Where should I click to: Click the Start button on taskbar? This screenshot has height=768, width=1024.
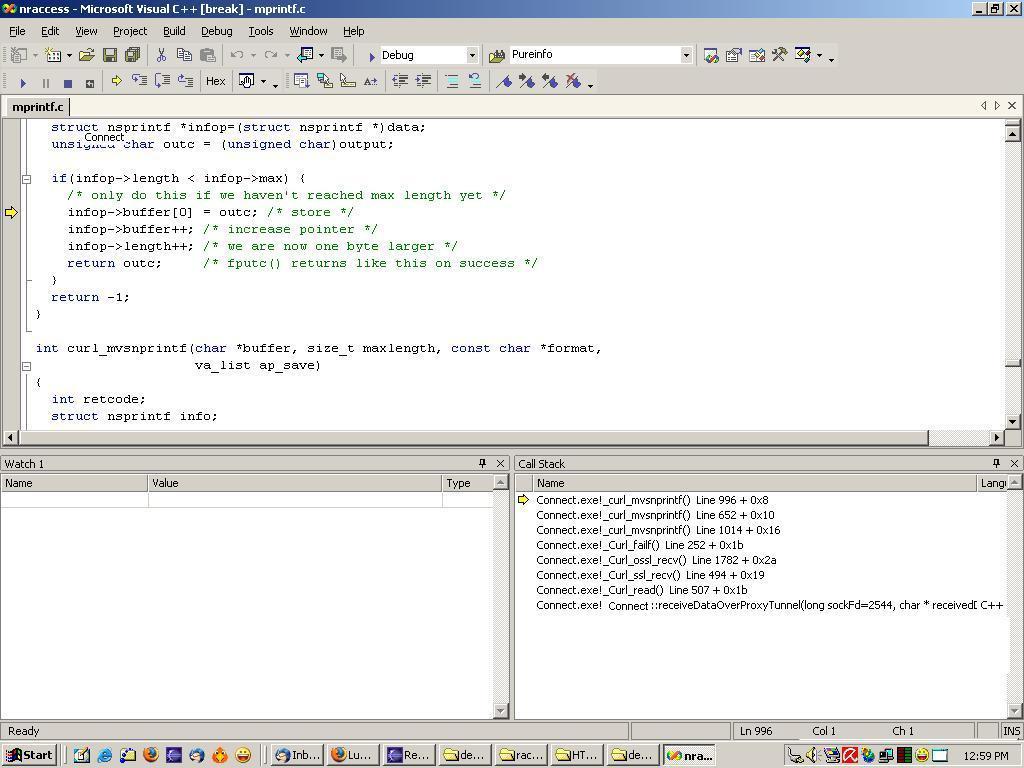coord(29,755)
